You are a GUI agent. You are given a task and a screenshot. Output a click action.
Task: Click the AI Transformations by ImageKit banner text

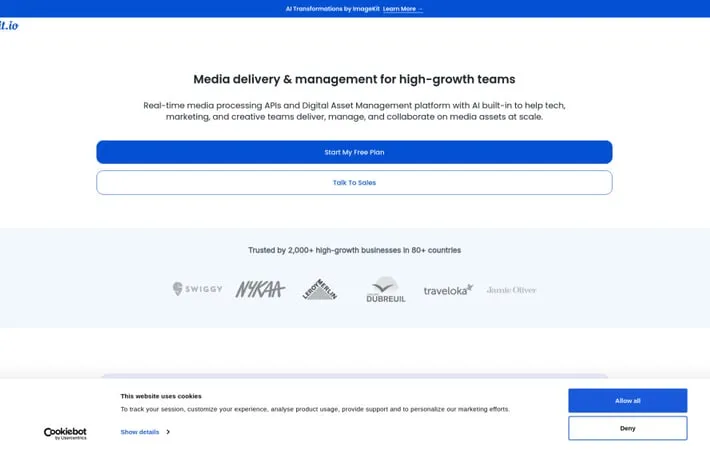pyautogui.click(x=332, y=9)
